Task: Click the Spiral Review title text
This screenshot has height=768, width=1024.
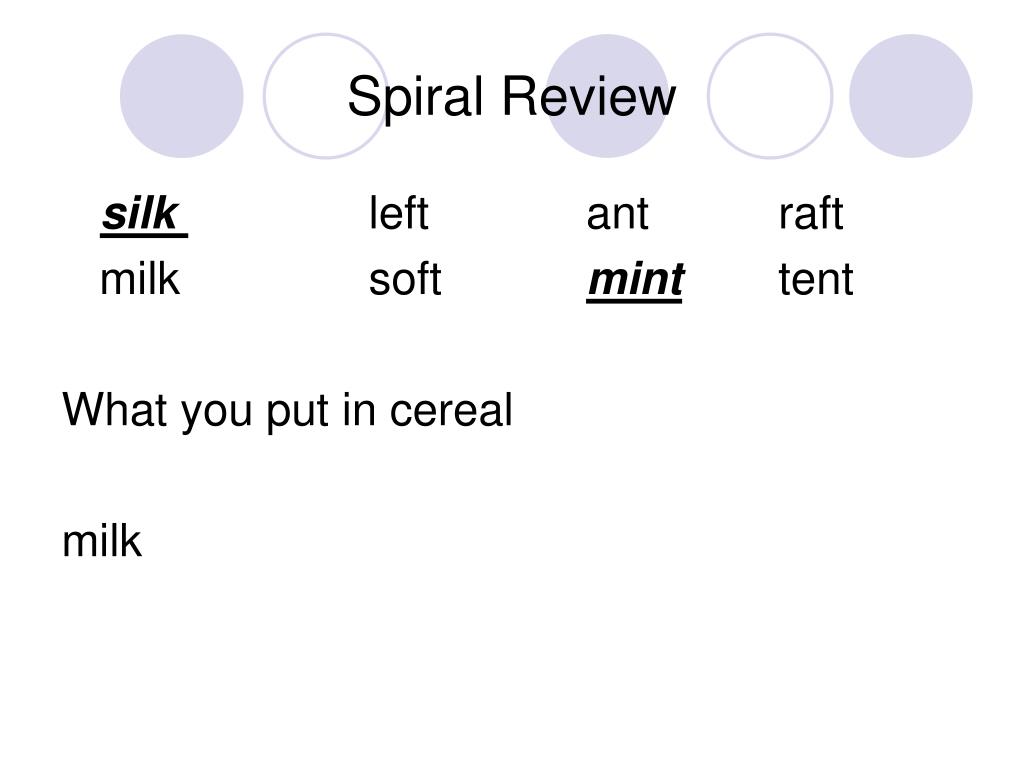Action: [511, 97]
